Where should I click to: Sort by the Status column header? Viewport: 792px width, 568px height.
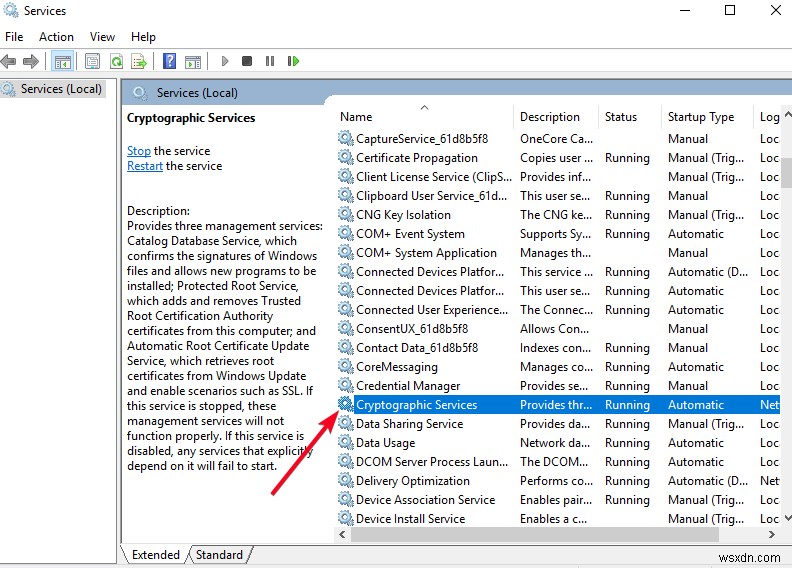pyautogui.click(x=629, y=117)
